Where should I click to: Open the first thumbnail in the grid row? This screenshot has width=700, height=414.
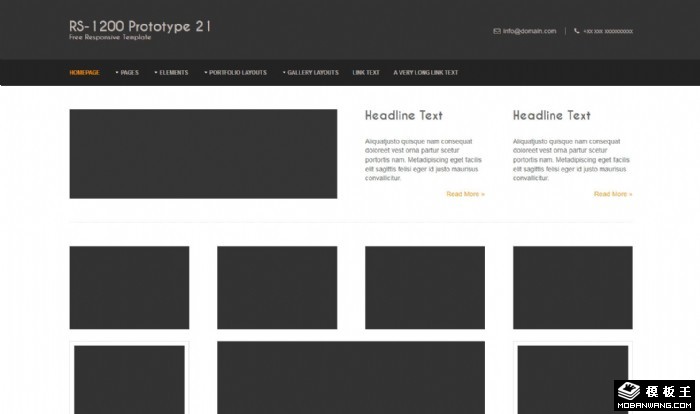(x=129, y=287)
